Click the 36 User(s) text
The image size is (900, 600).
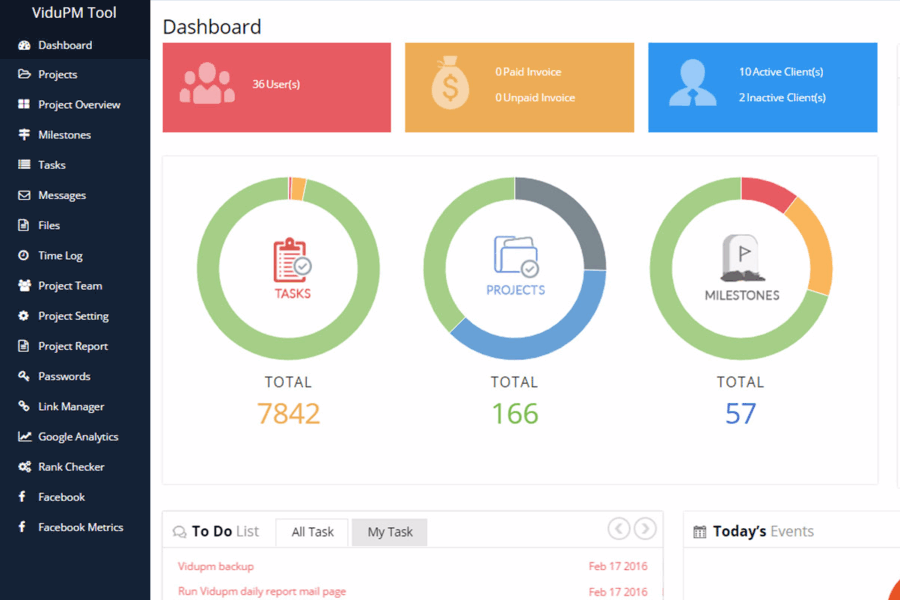click(276, 84)
